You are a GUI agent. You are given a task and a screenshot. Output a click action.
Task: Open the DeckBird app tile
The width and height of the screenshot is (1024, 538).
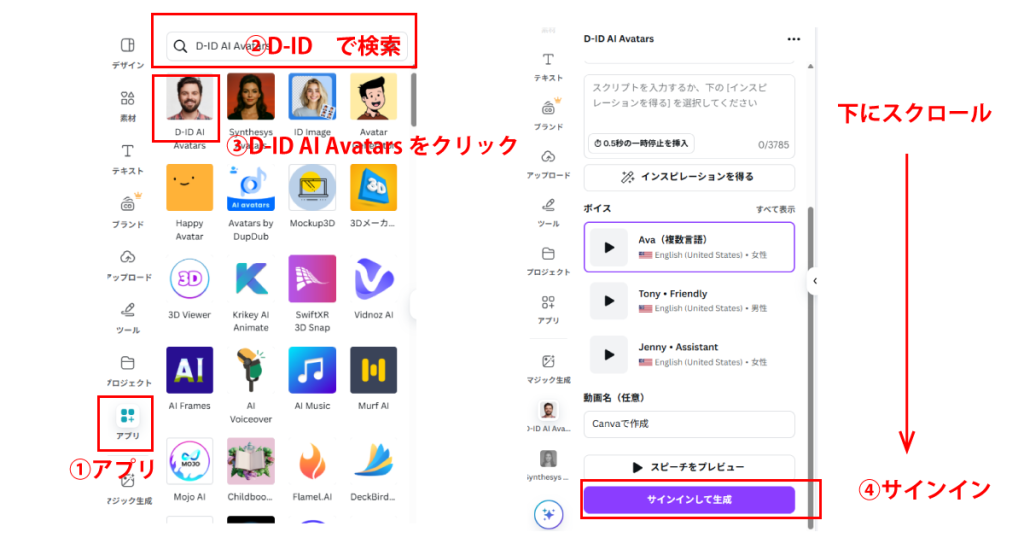[x=374, y=470]
